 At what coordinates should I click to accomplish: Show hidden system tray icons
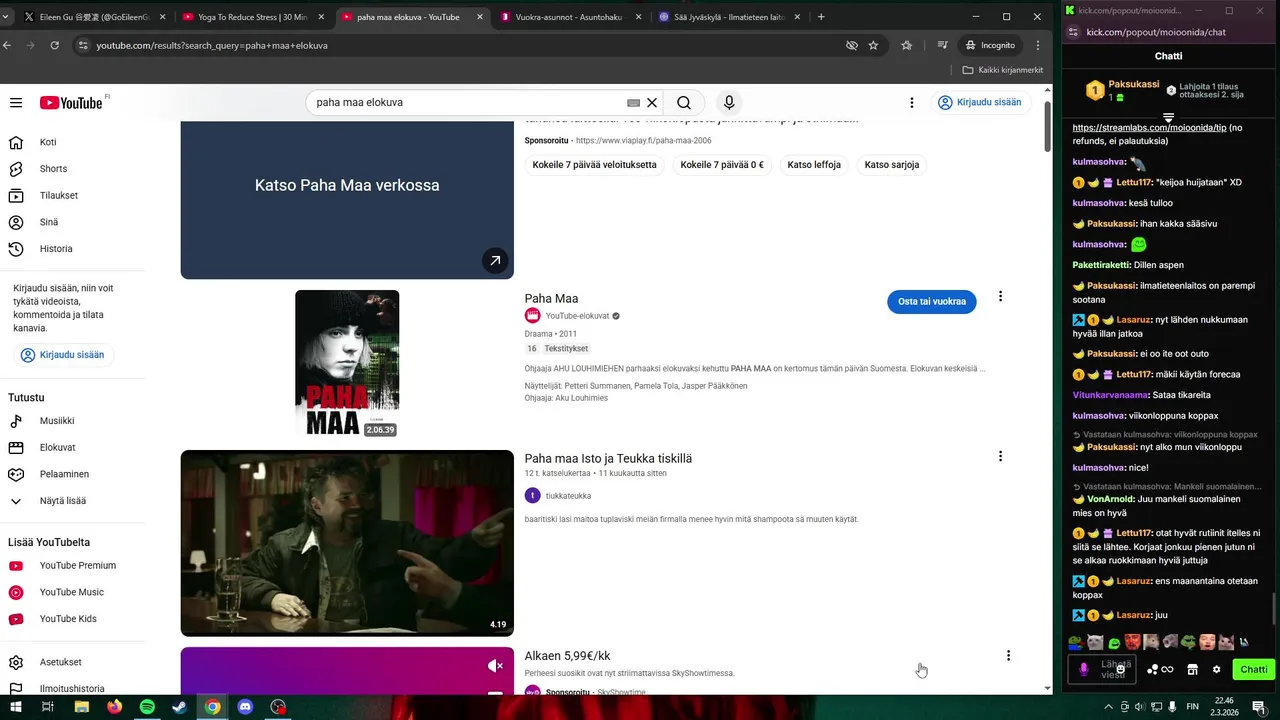tap(1108, 706)
